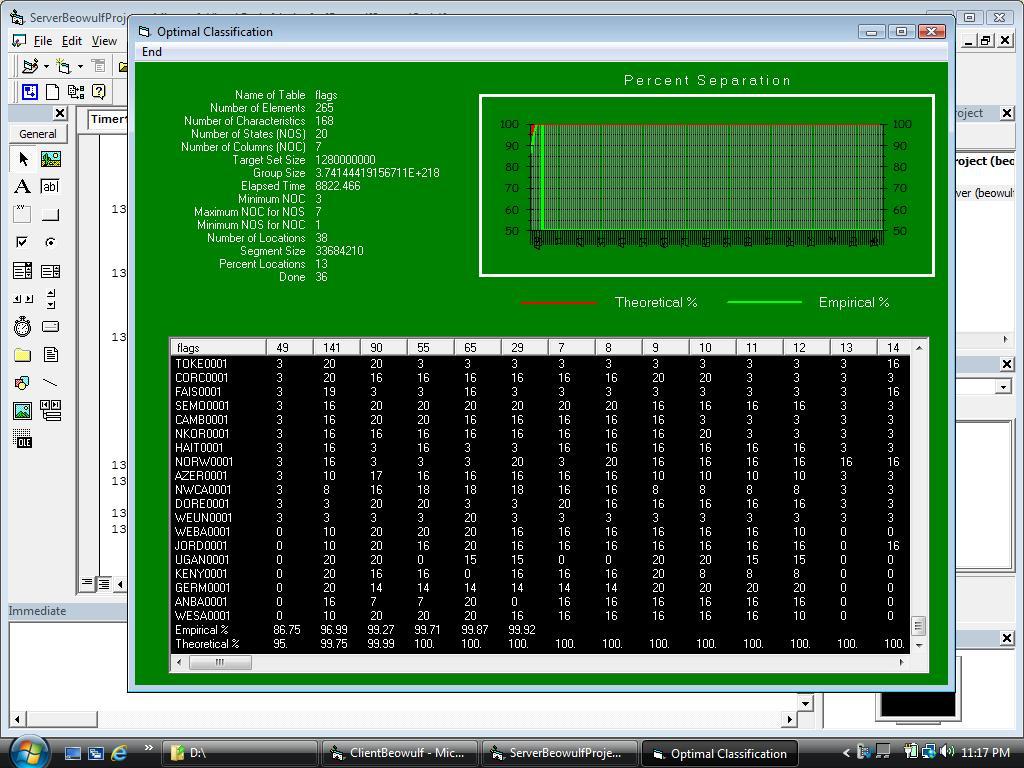Click the NORW0001 row label
The height and width of the screenshot is (768, 1024).
[x=204, y=462]
